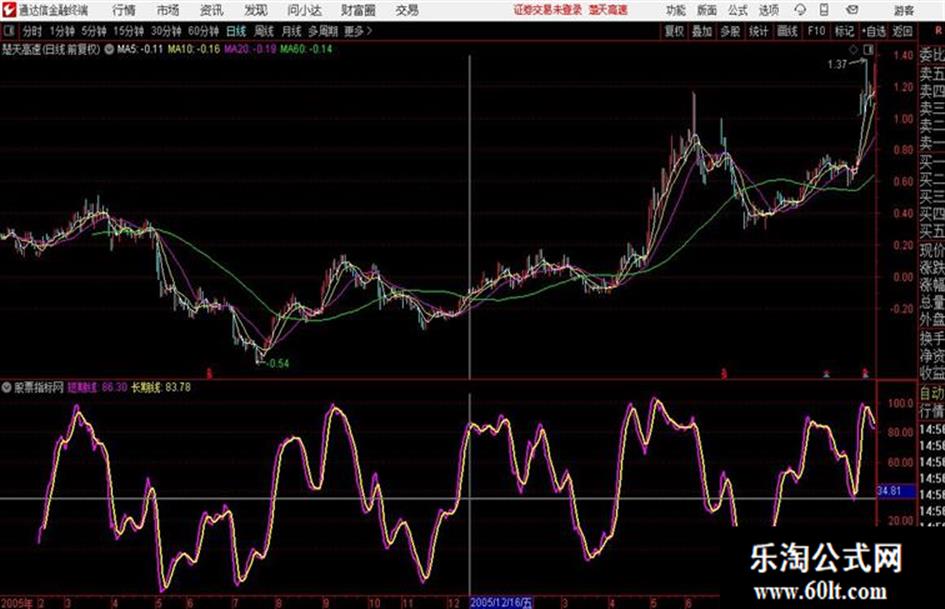Viewport: 945px width, 609px height.
Task: Switch to the 15分钟 period tab
Action: [x=128, y=31]
